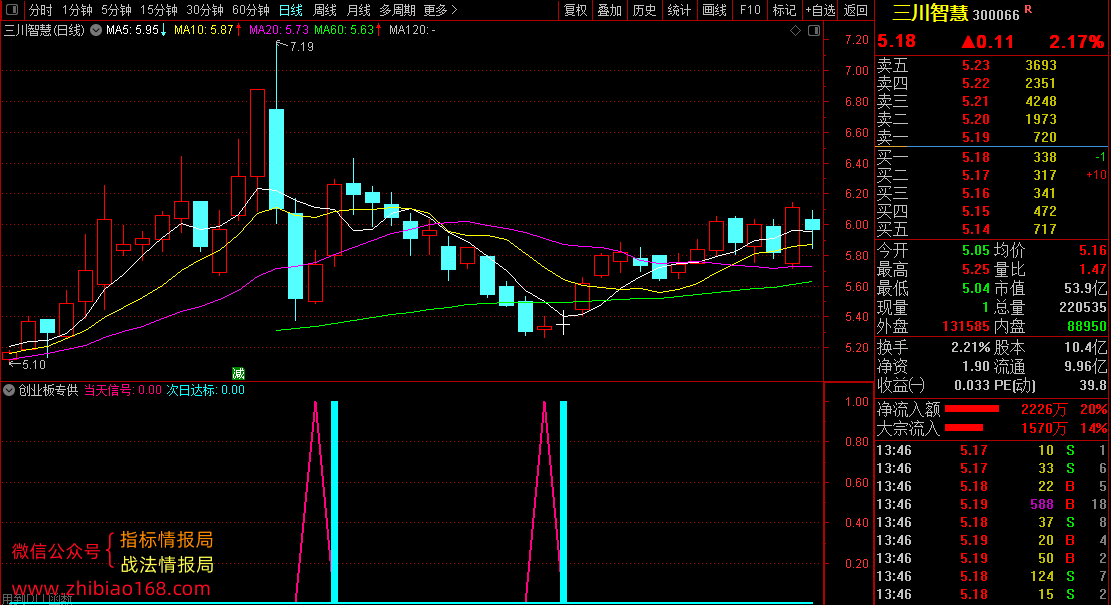1111x605 pixels.
Task: Click the 减 marker under the chart
Action: (x=239, y=373)
